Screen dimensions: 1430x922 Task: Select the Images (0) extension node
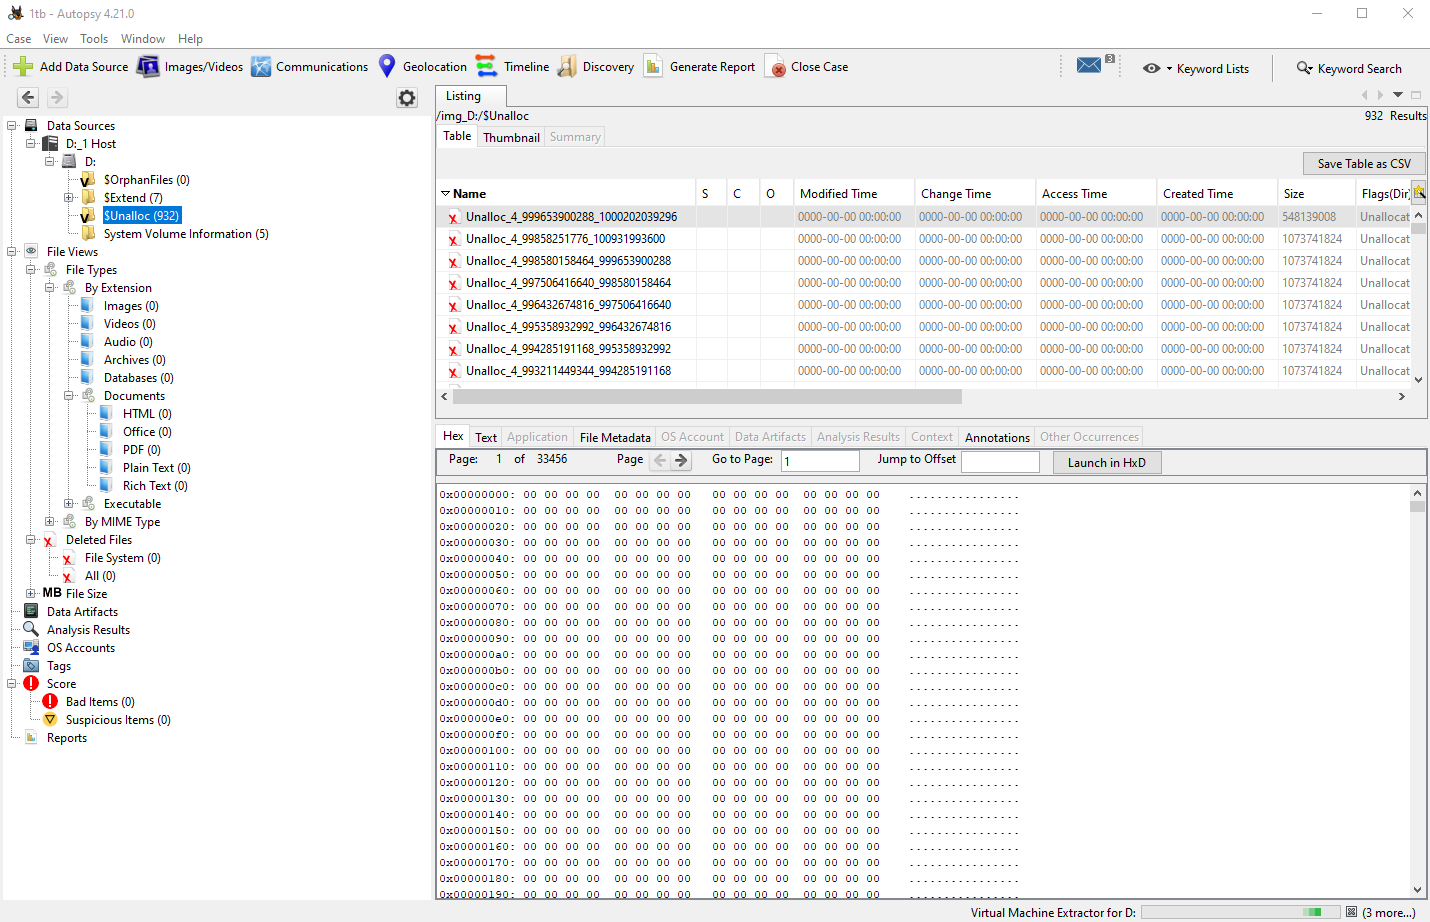point(131,306)
